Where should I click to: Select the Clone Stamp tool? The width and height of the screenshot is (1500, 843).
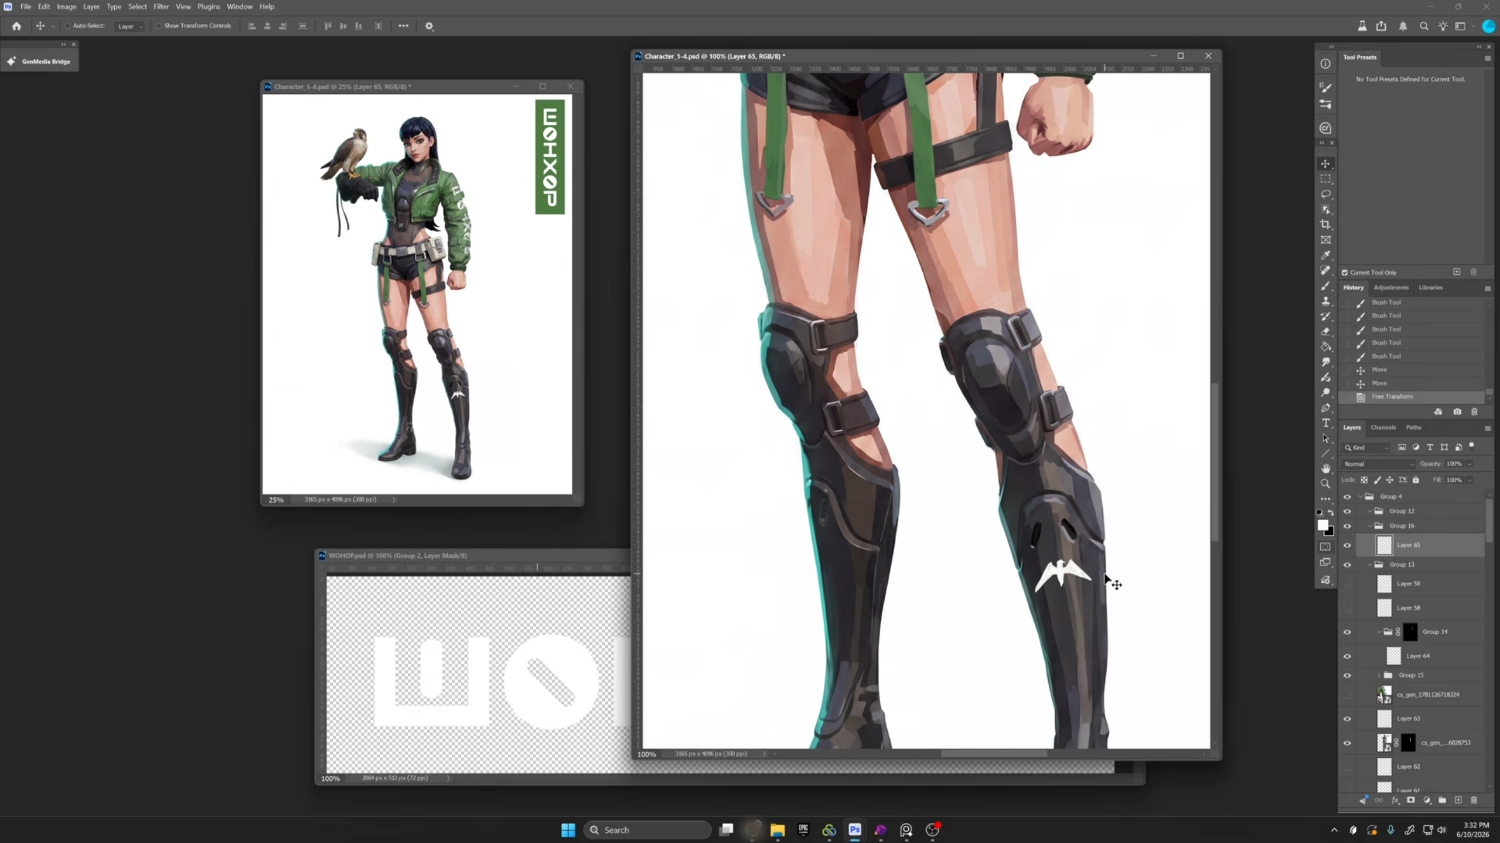tap(1326, 301)
